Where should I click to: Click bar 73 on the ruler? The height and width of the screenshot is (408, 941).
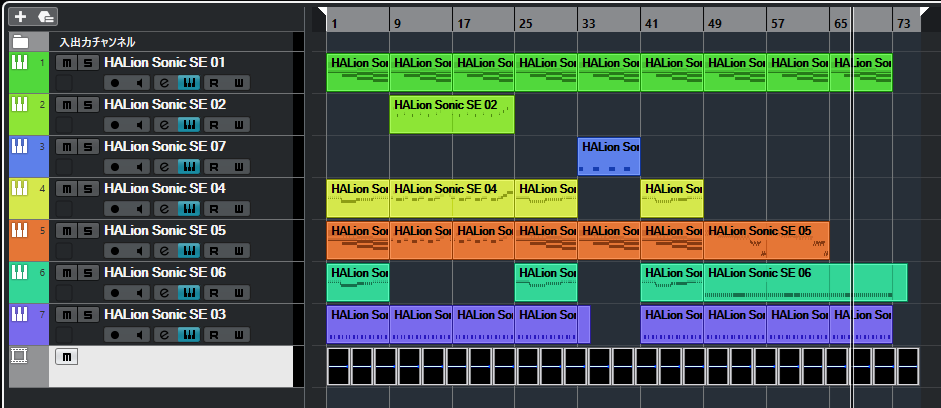[x=904, y=25]
